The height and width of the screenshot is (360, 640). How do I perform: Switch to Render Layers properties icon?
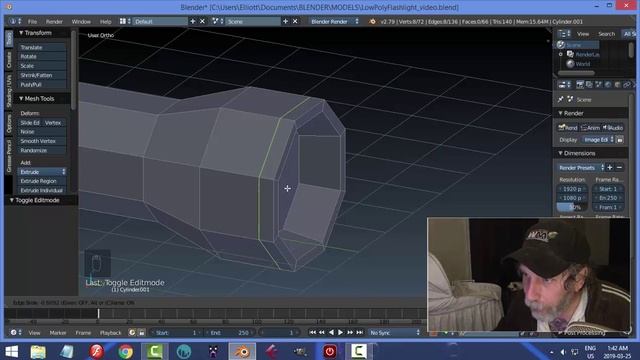coord(589,84)
